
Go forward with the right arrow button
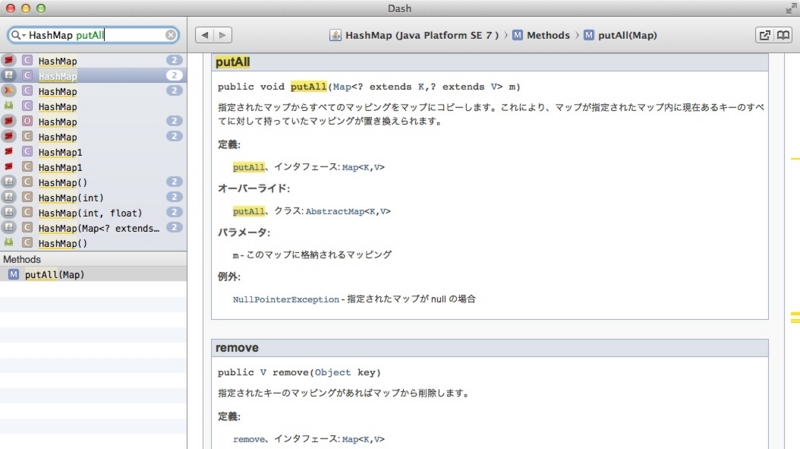tap(223, 35)
